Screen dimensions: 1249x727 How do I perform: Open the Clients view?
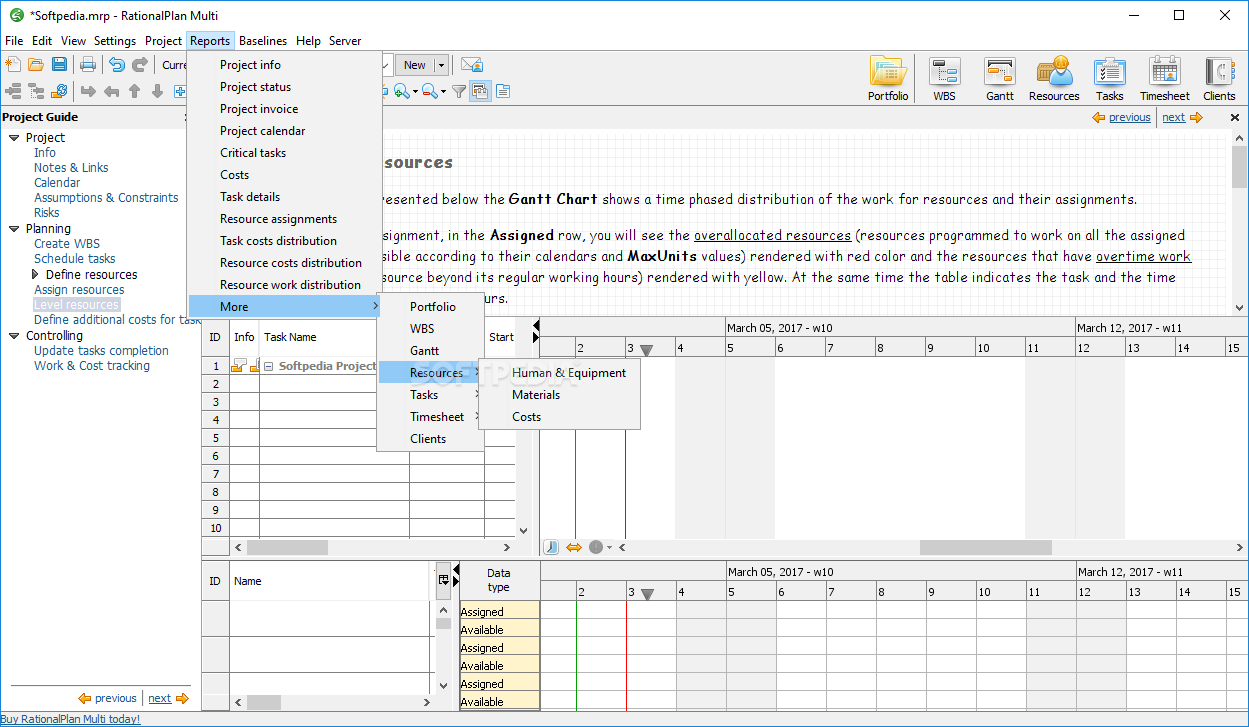click(x=1219, y=79)
